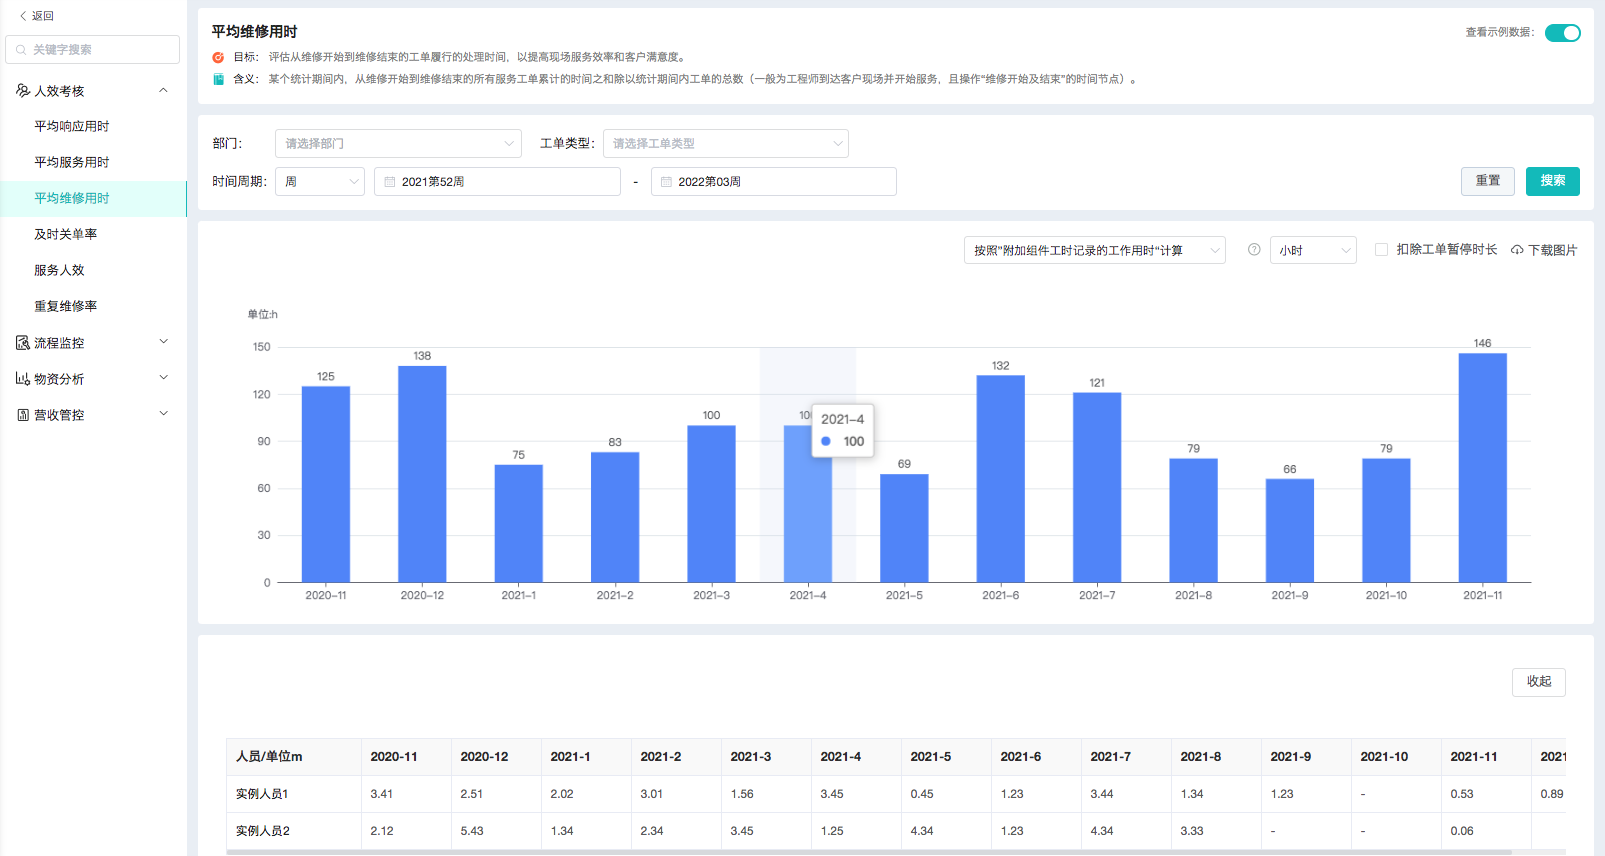Collapse the 人效考核 menu section
This screenshot has width=1605, height=856.
click(x=164, y=91)
